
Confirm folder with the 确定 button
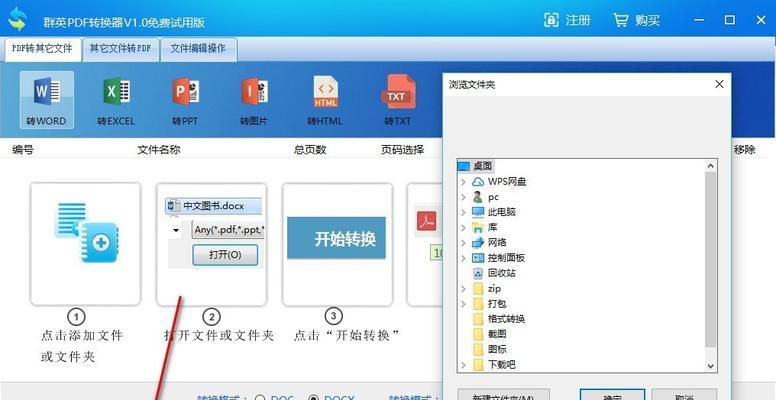tap(612, 396)
